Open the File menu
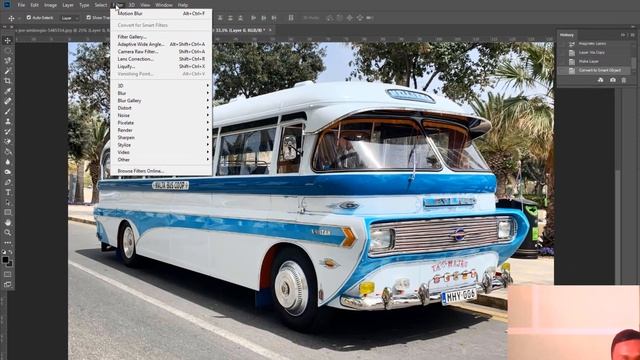Screen dimensions: 640x360 [21, 5]
